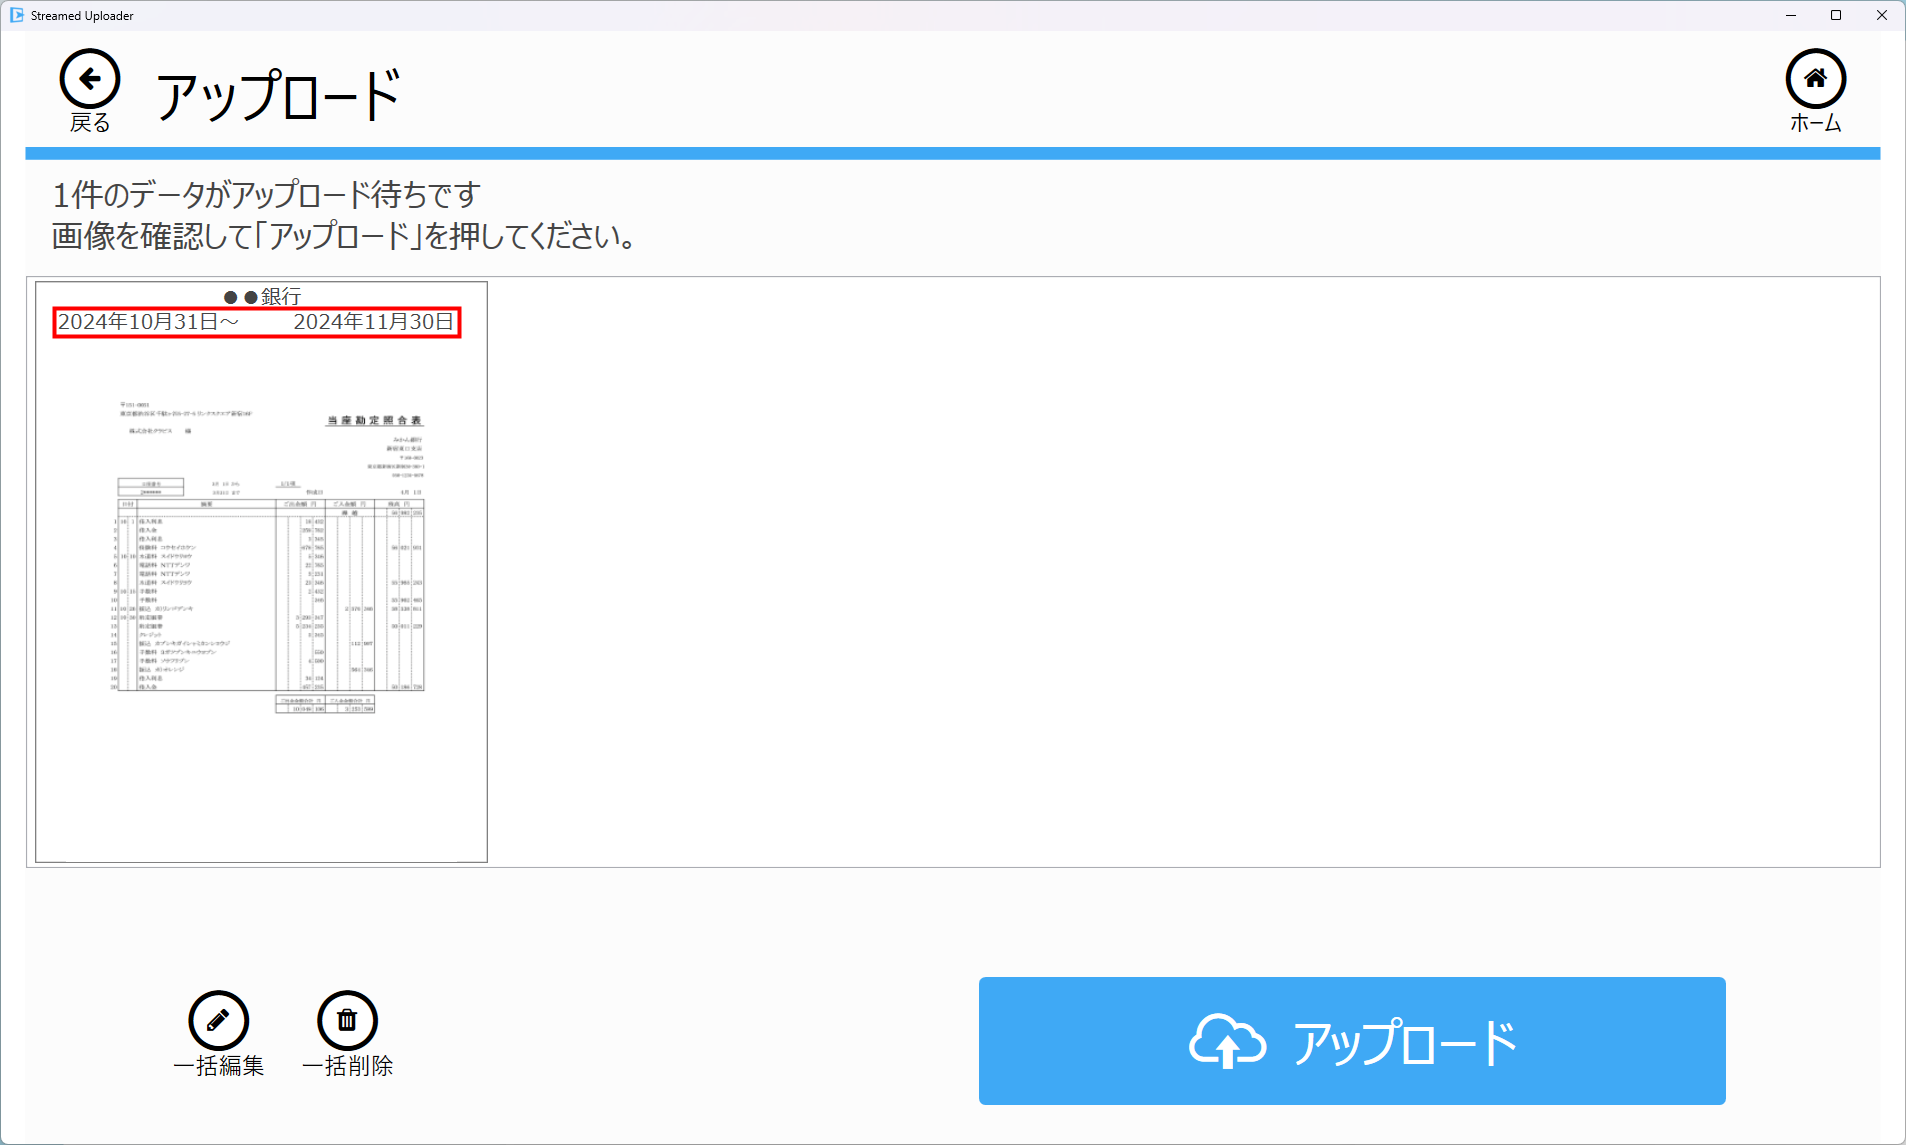Viewport: 1906px width, 1145px height.
Task: Minimize the Streamed Uploader window
Action: pyautogui.click(x=1790, y=15)
